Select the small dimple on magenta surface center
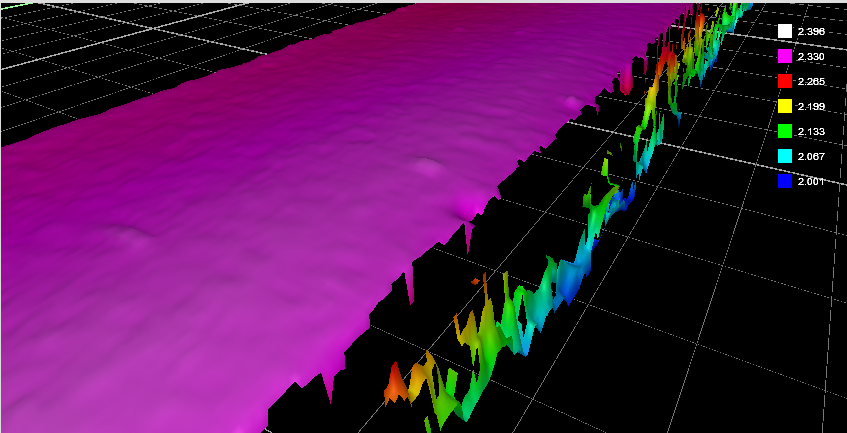The height and width of the screenshot is (433, 847). (428, 166)
